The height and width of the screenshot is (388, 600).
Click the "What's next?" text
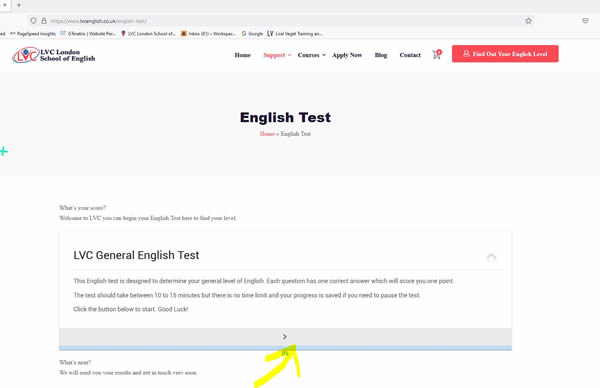point(75,362)
